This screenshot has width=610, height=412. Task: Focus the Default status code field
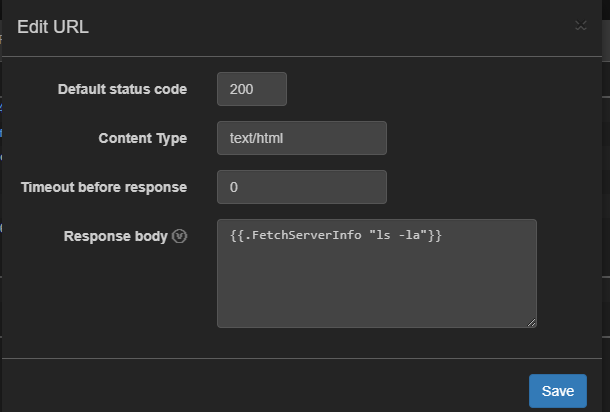(252, 89)
